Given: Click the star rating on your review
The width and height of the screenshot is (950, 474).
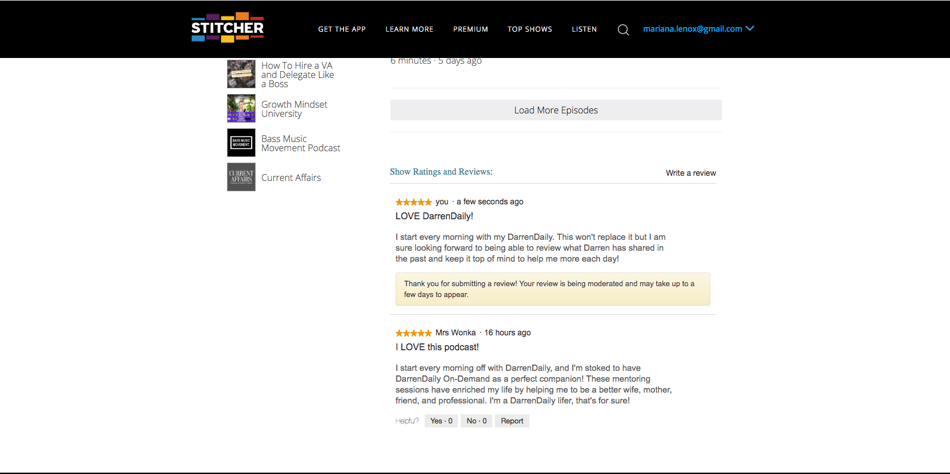Looking at the screenshot, I should pyautogui.click(x=413, y=202).
